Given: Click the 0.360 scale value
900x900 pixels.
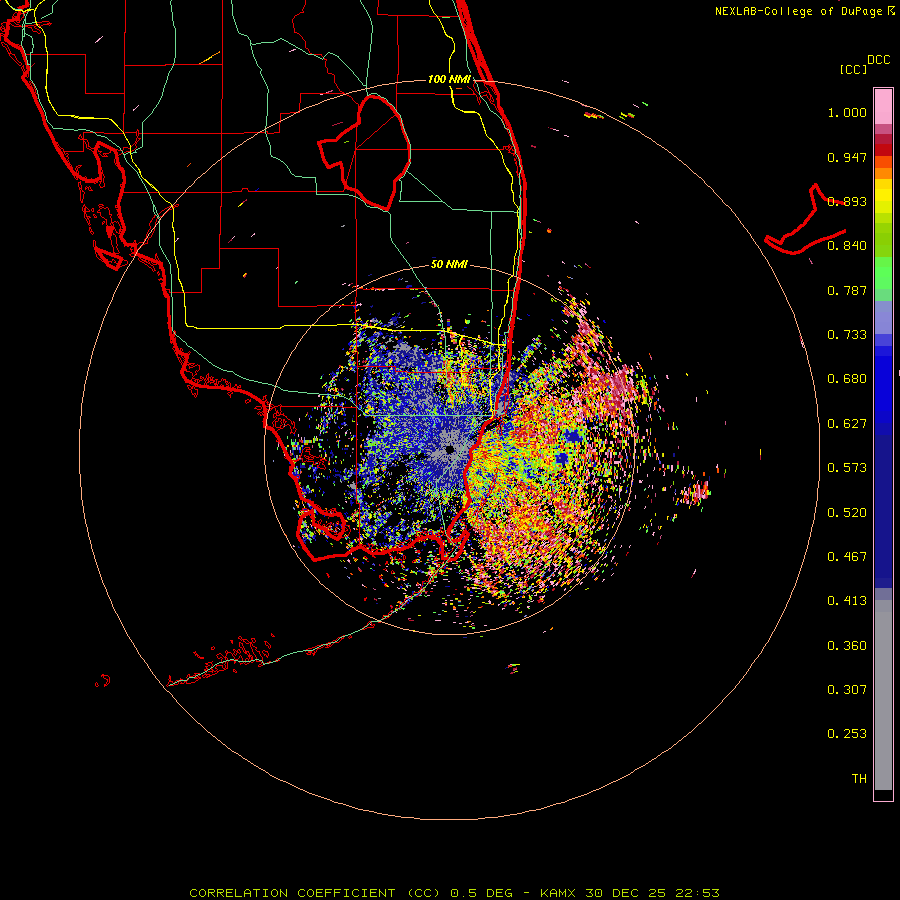Looking at the screenshot, I should [847, 646].
